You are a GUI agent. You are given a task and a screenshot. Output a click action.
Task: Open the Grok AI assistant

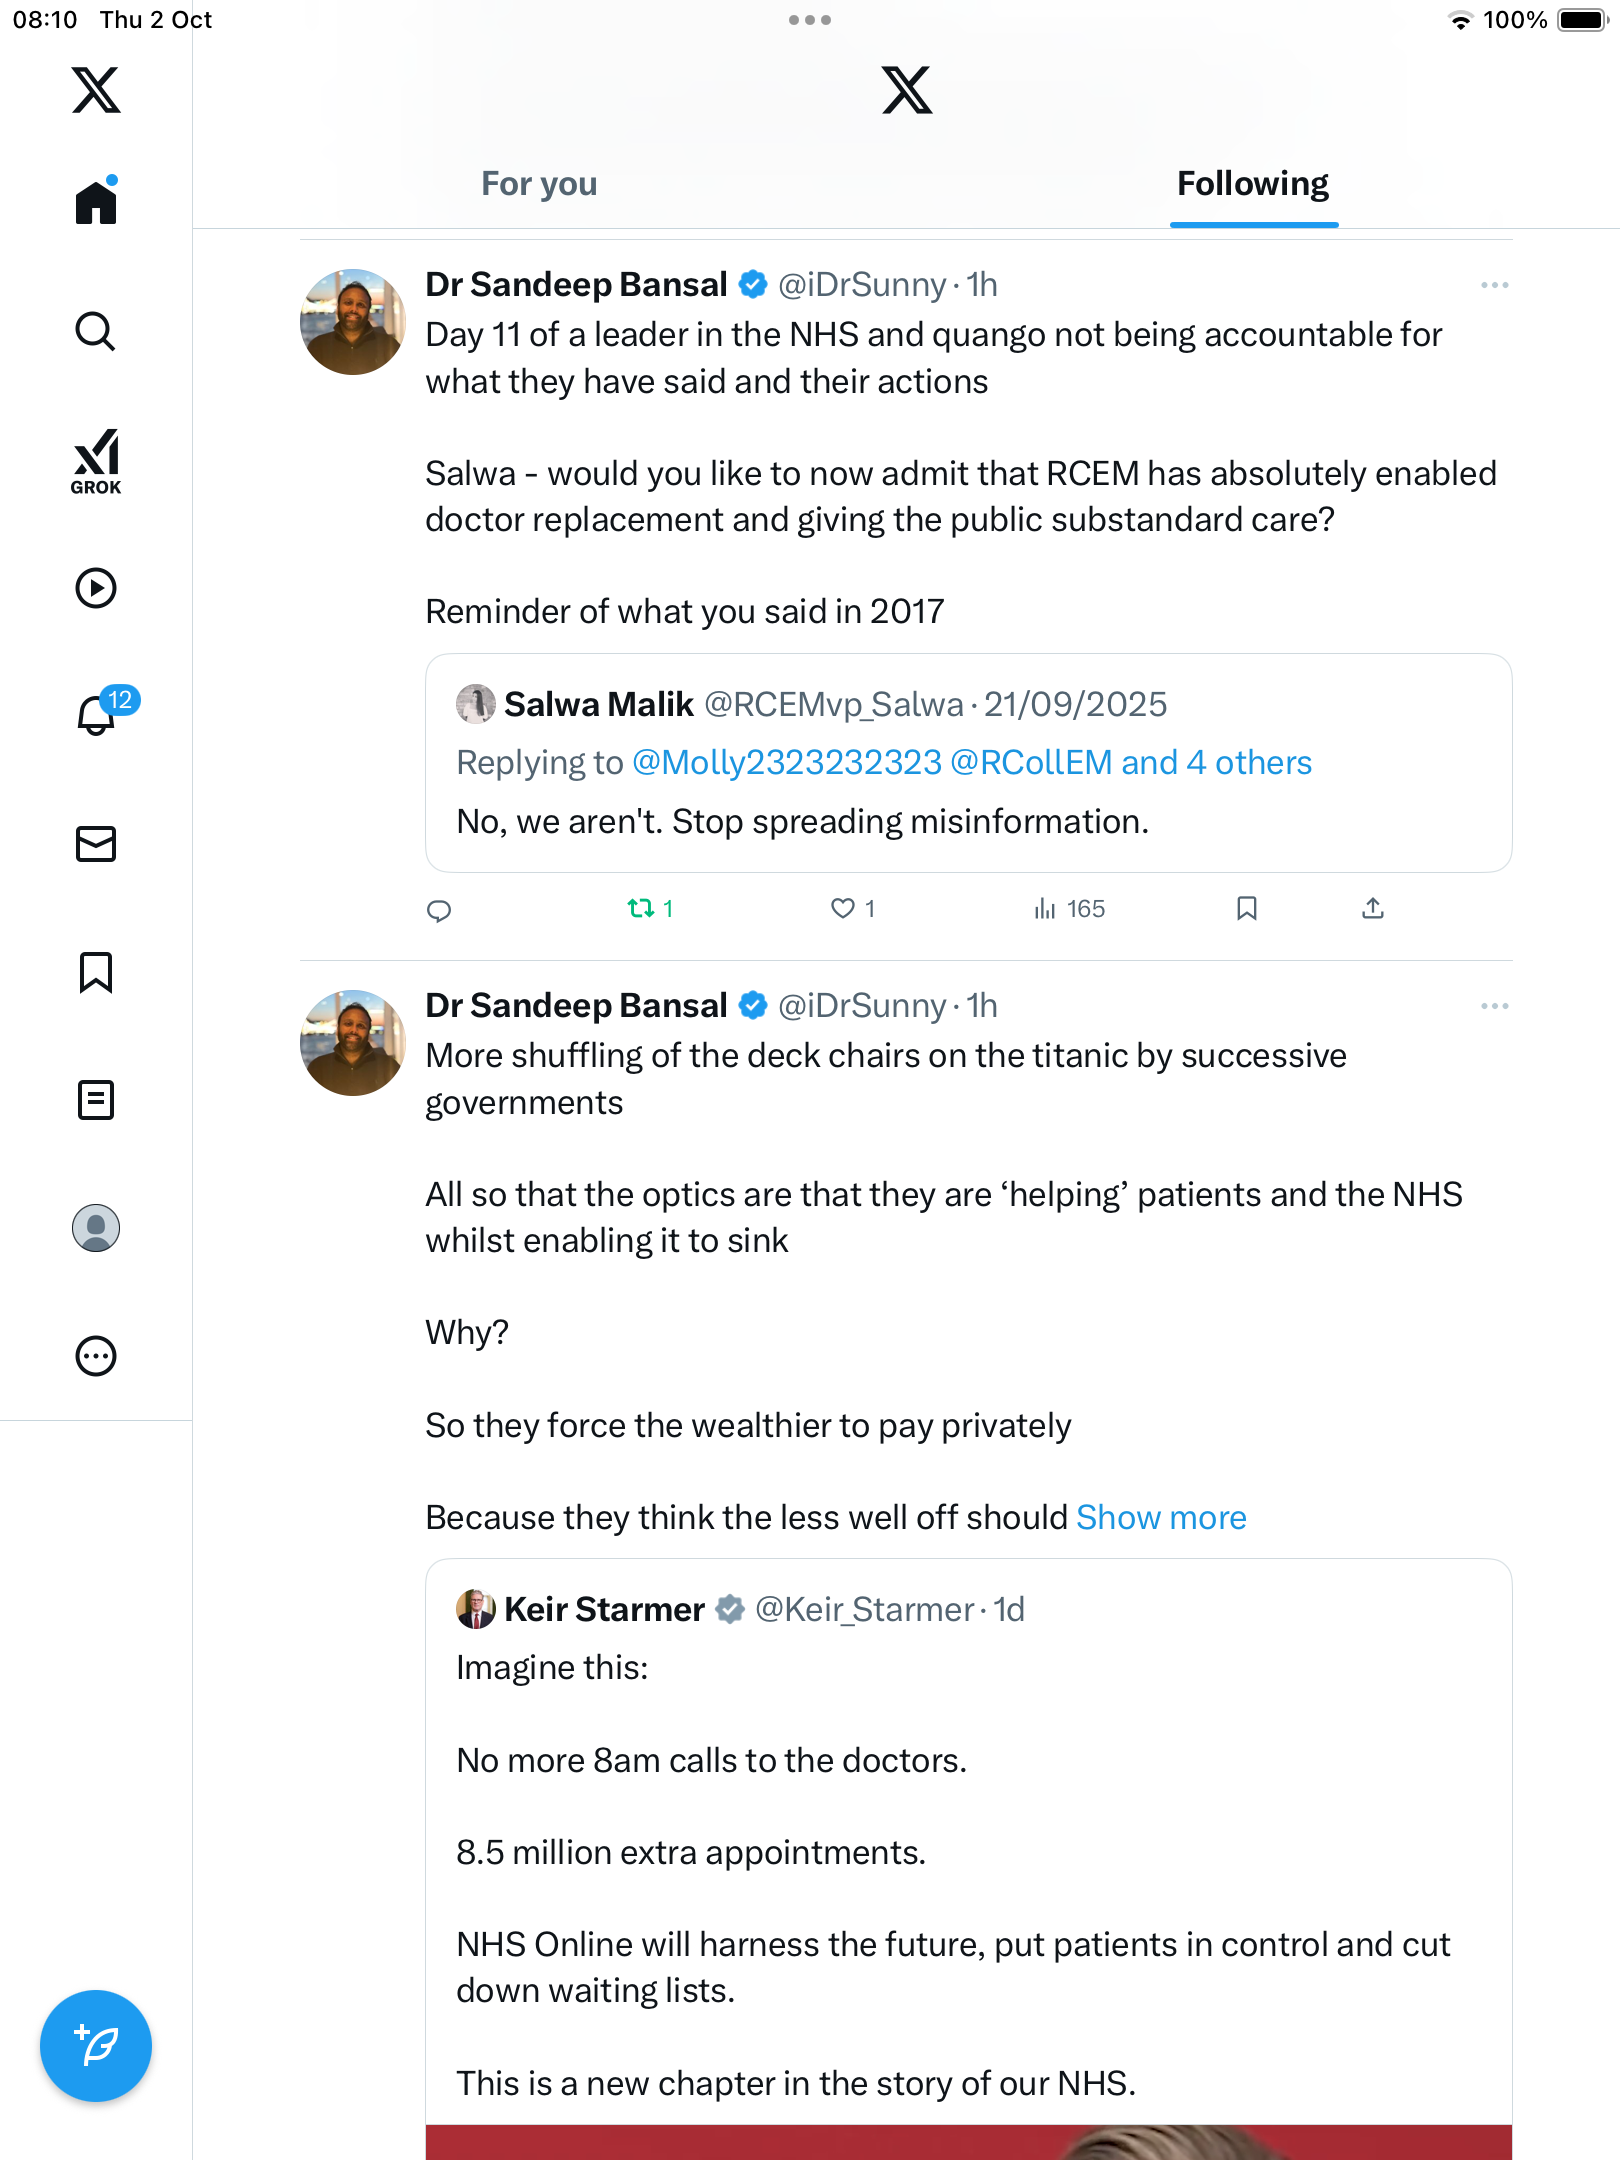(96, 461)
